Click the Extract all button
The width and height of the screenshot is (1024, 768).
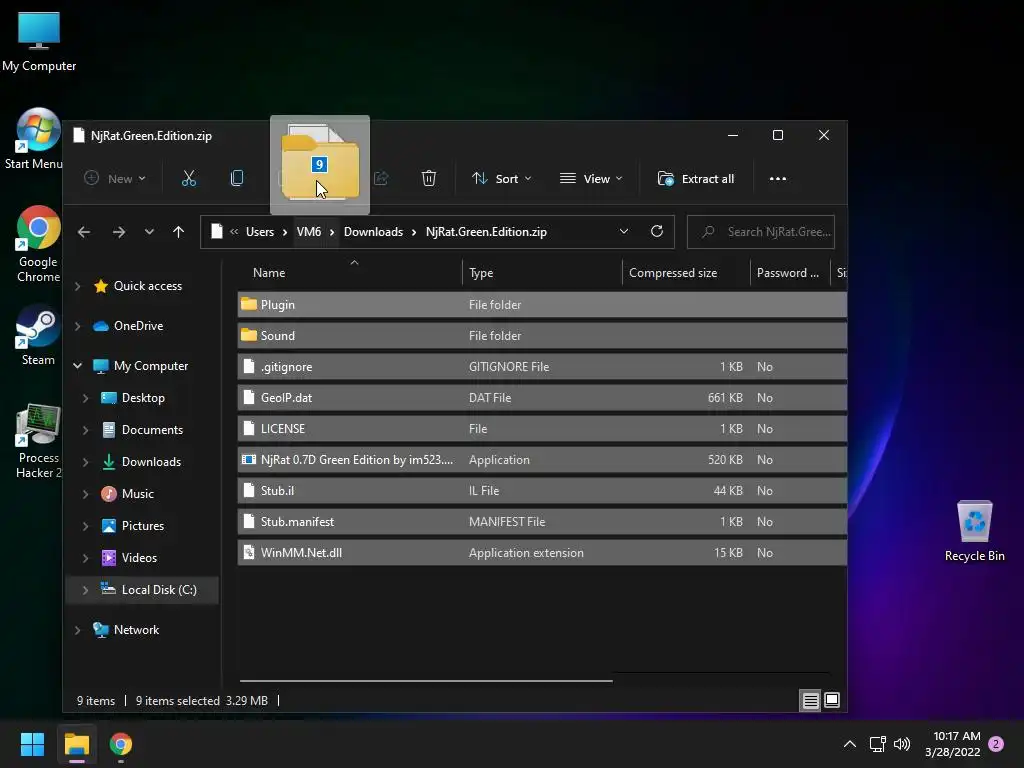point(696,178)
